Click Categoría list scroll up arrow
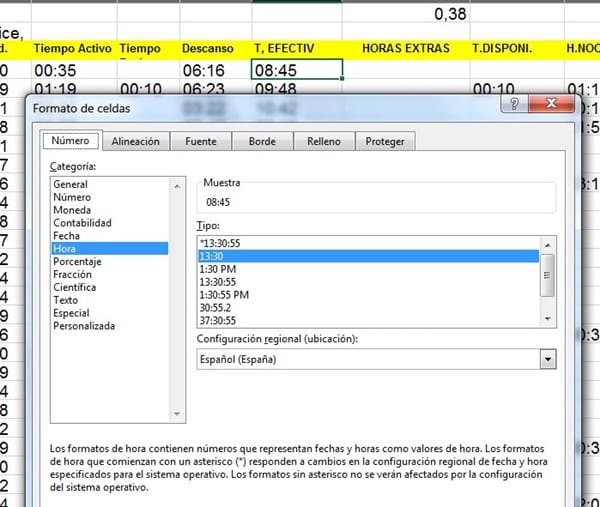This screenshot has height=507, width=600. [x=177, y=186]
